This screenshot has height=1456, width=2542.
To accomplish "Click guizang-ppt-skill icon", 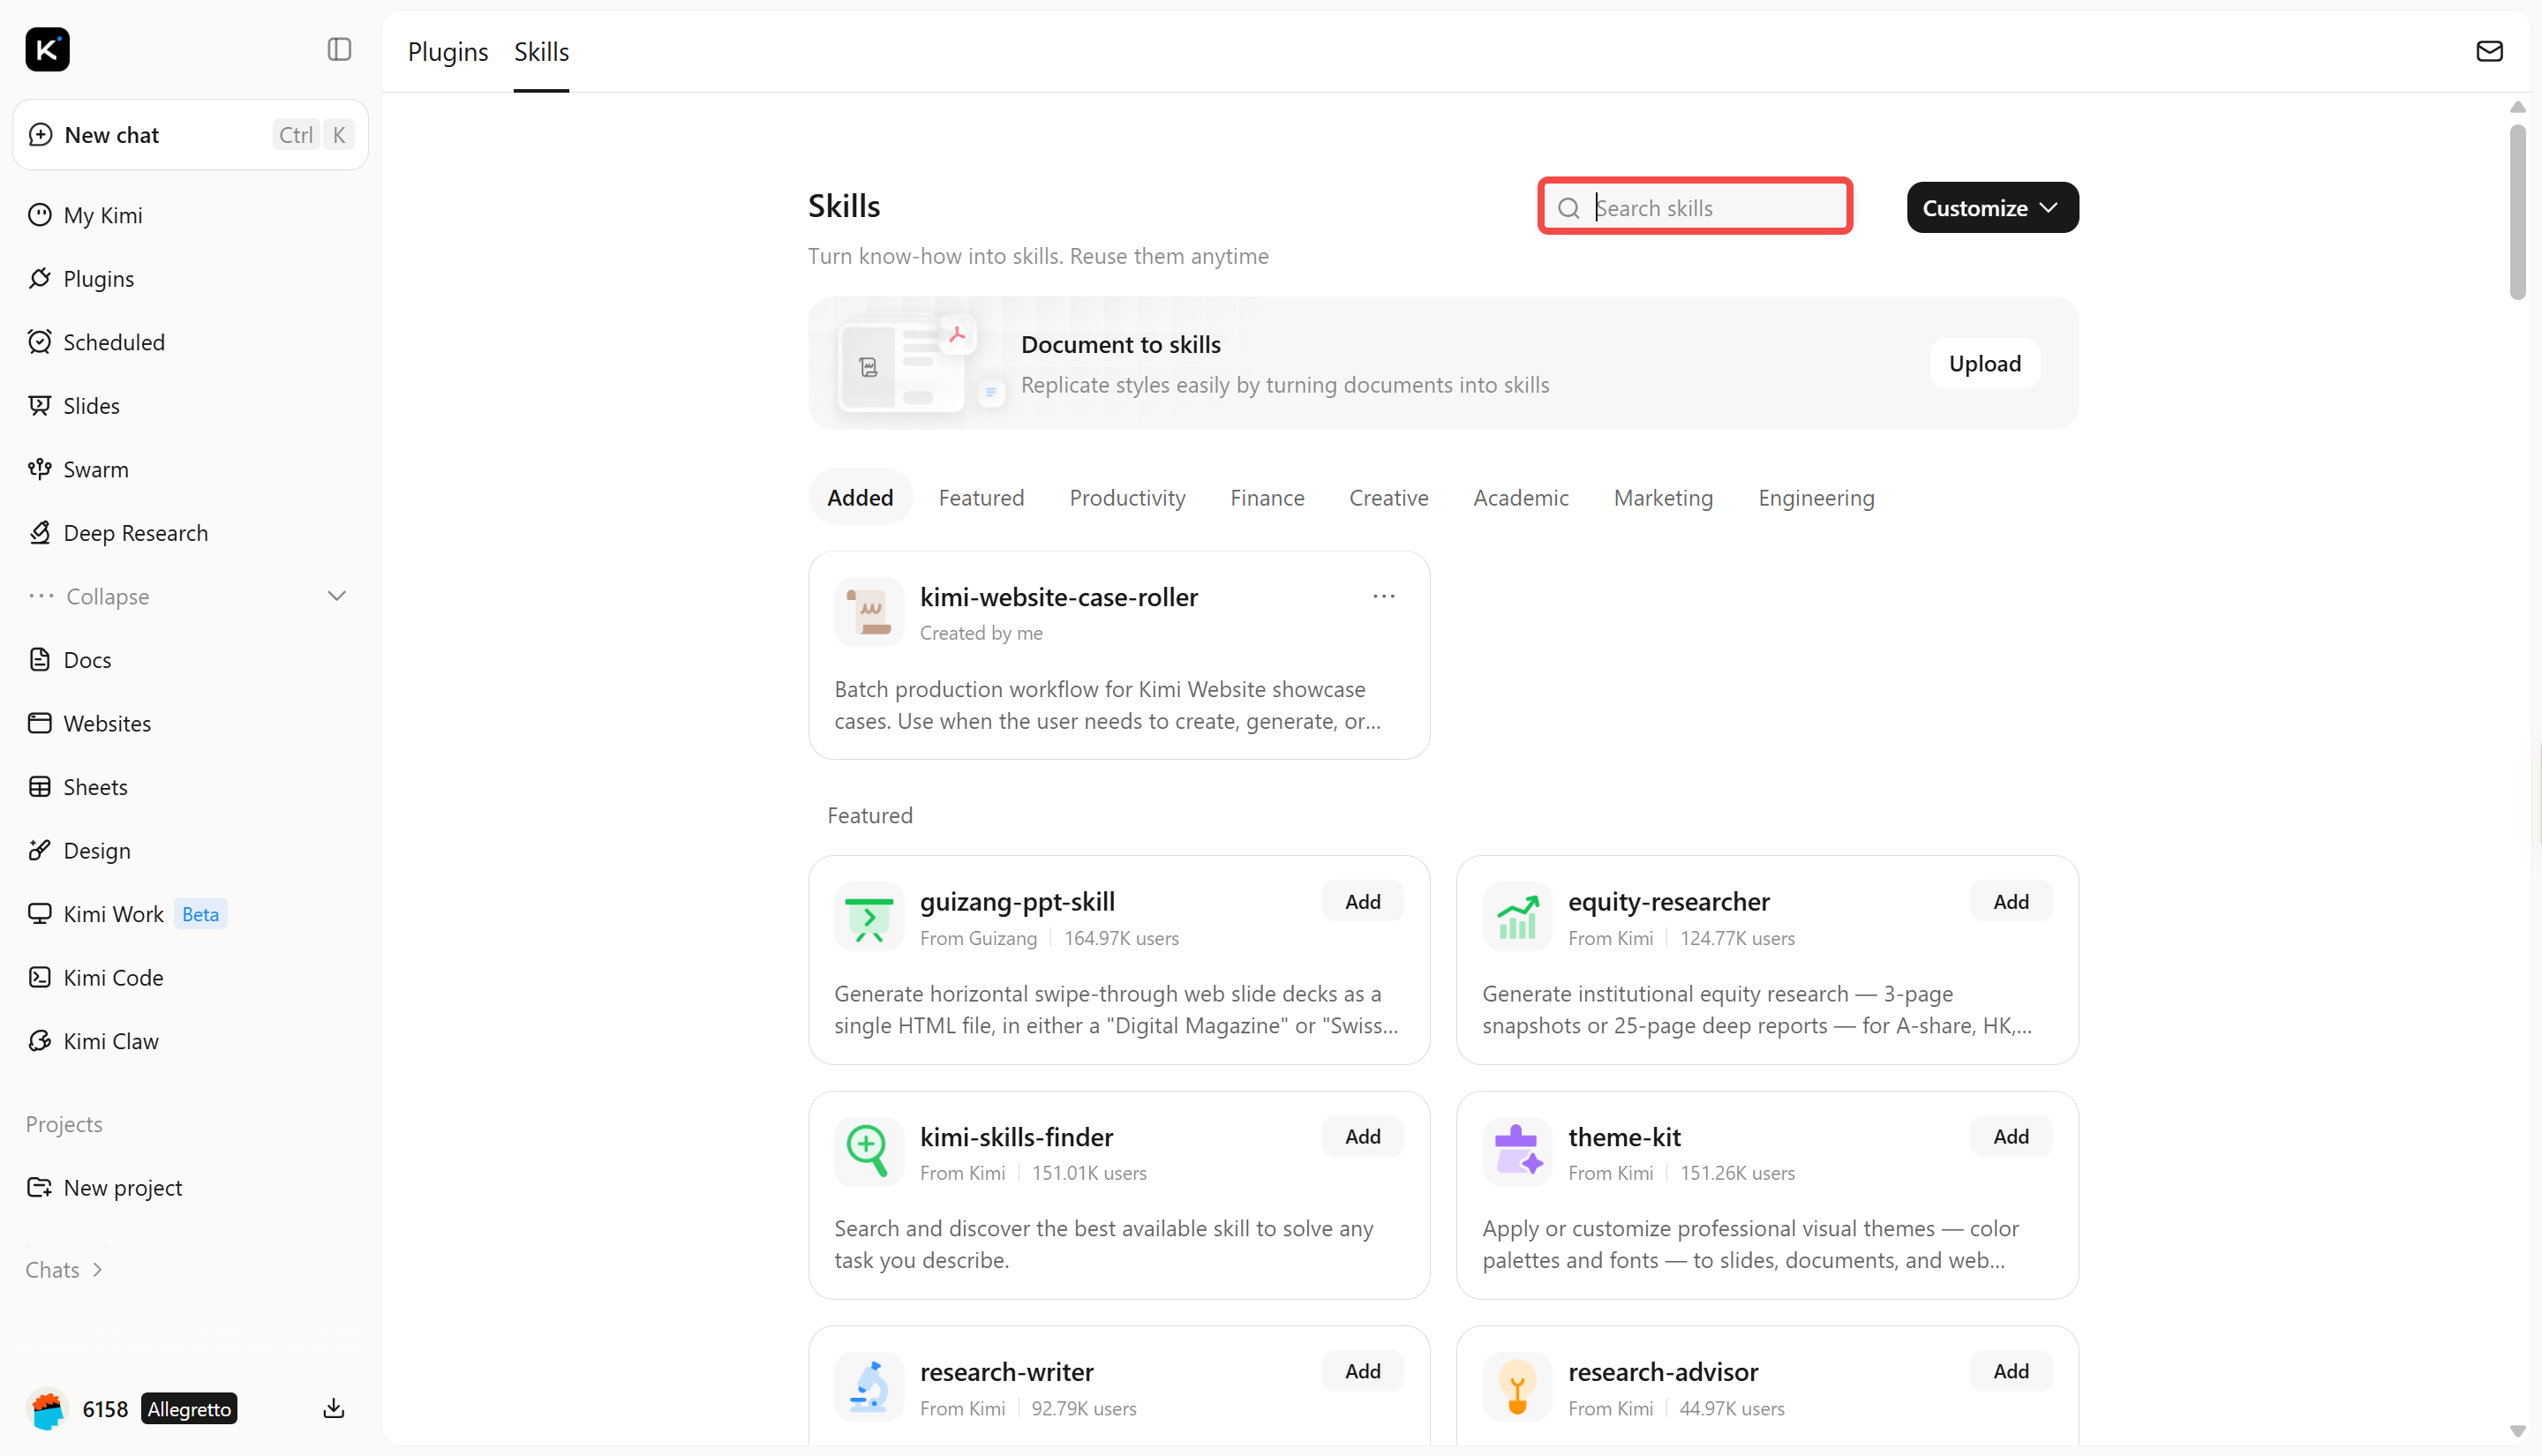I will click(x=869, y=917).
